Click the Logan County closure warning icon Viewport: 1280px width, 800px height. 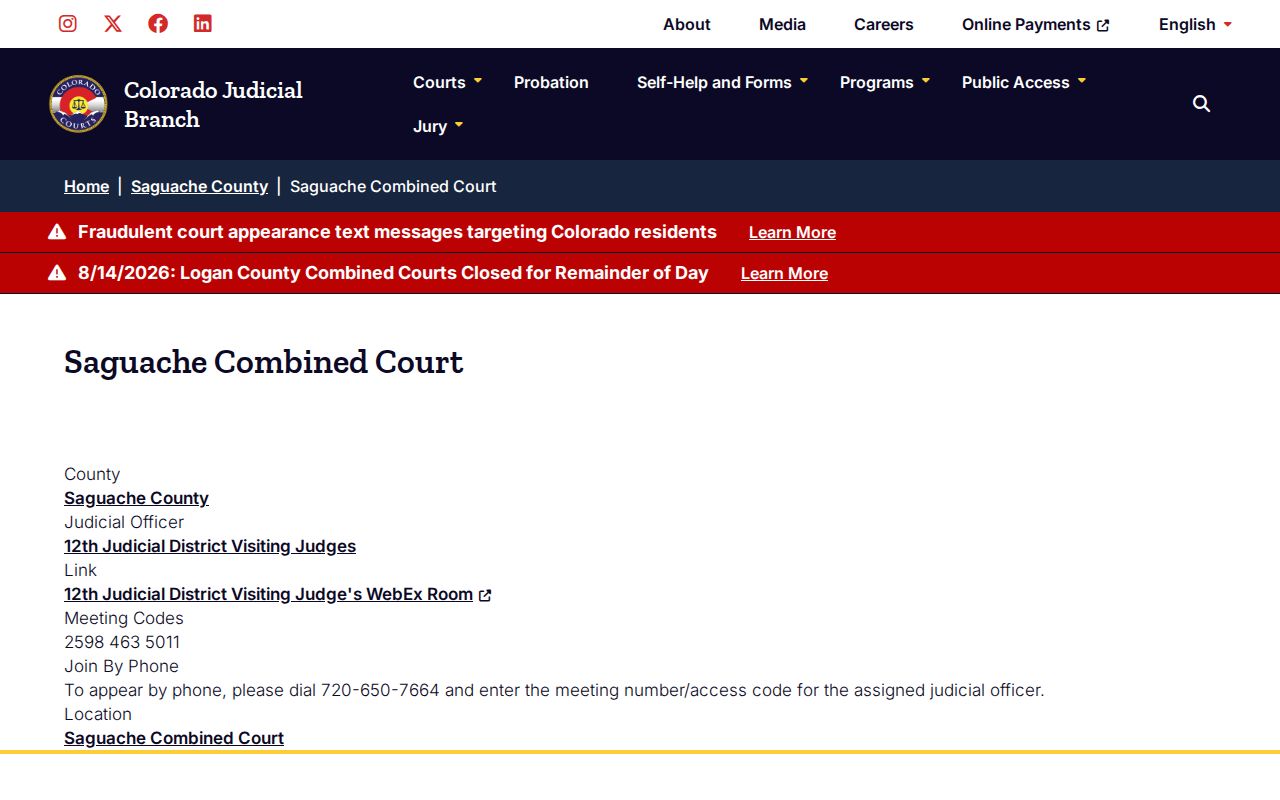point(57,273)
